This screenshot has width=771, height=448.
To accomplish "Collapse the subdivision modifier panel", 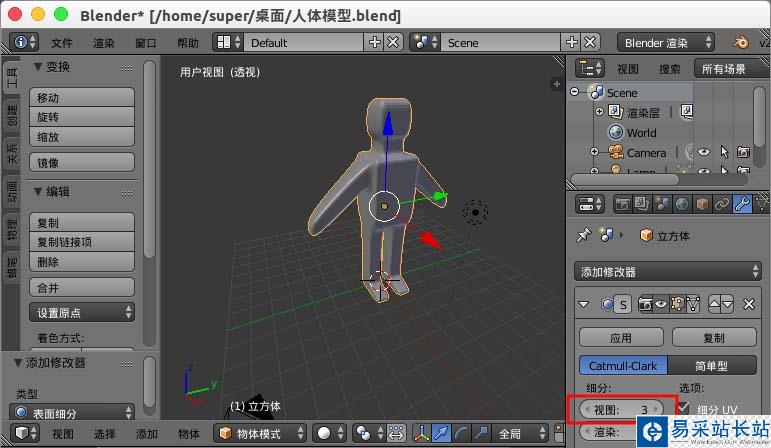I will [x=584, y=304].
